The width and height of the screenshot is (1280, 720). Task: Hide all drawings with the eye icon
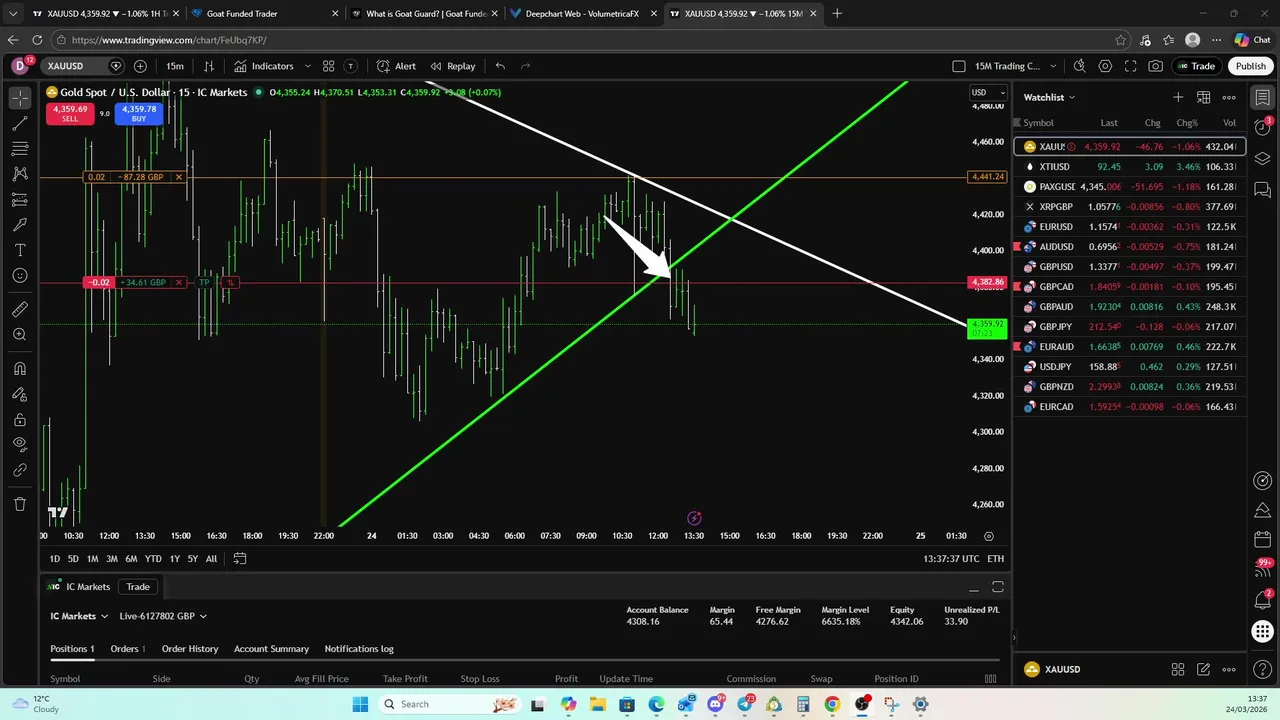tap(20, 445)
